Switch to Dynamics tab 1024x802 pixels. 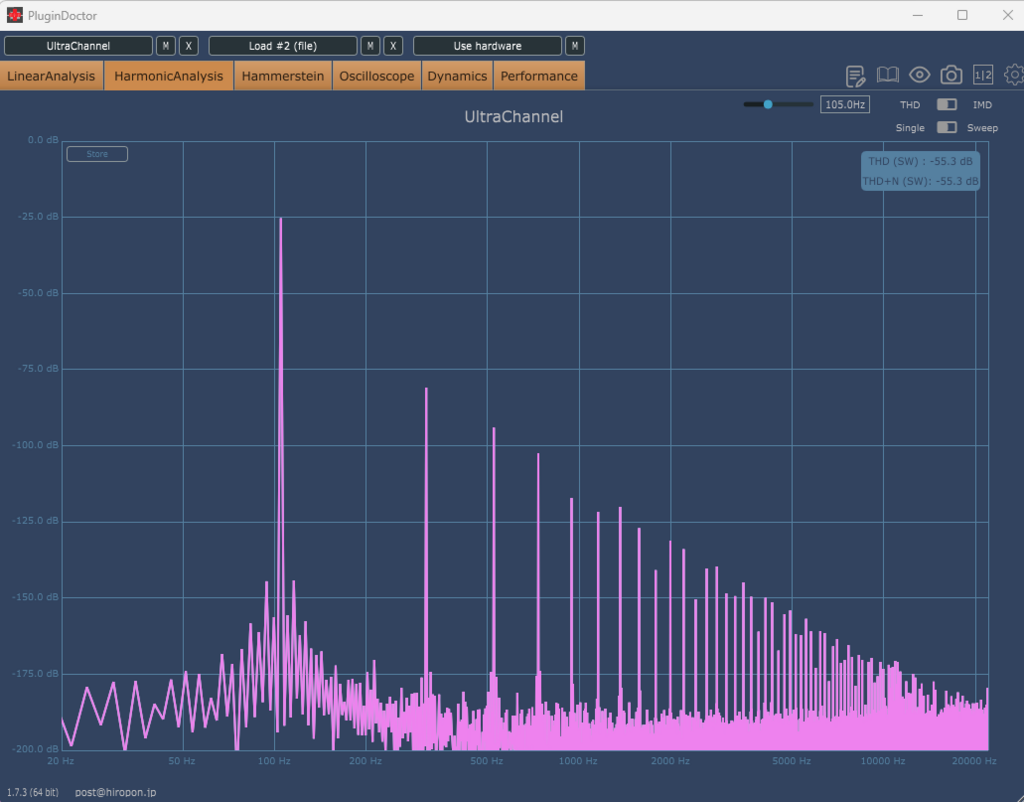click(x=457, y=76)
